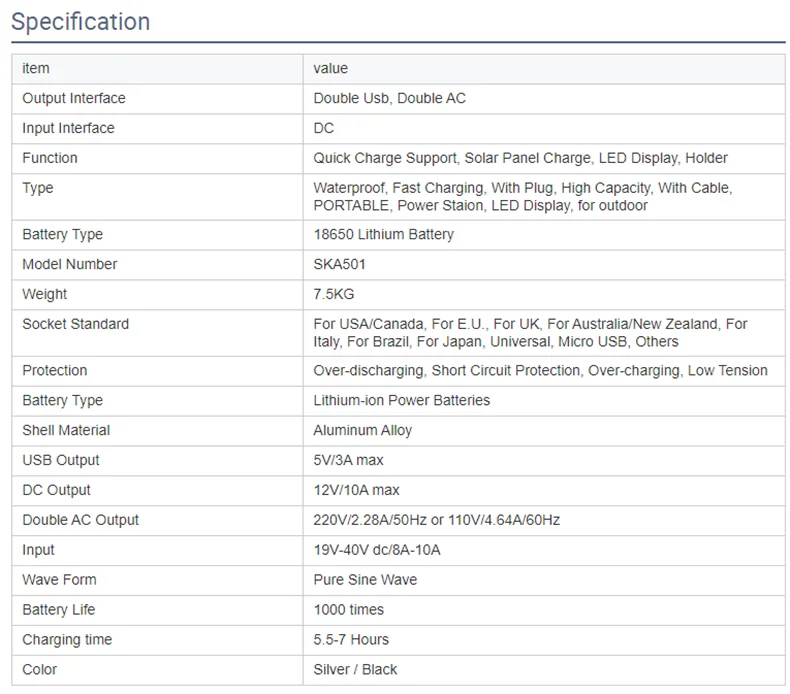Select the '19V-40V dc/8A-10A' value
Viewport: 790px width, 694px height.
coord(377,550)
